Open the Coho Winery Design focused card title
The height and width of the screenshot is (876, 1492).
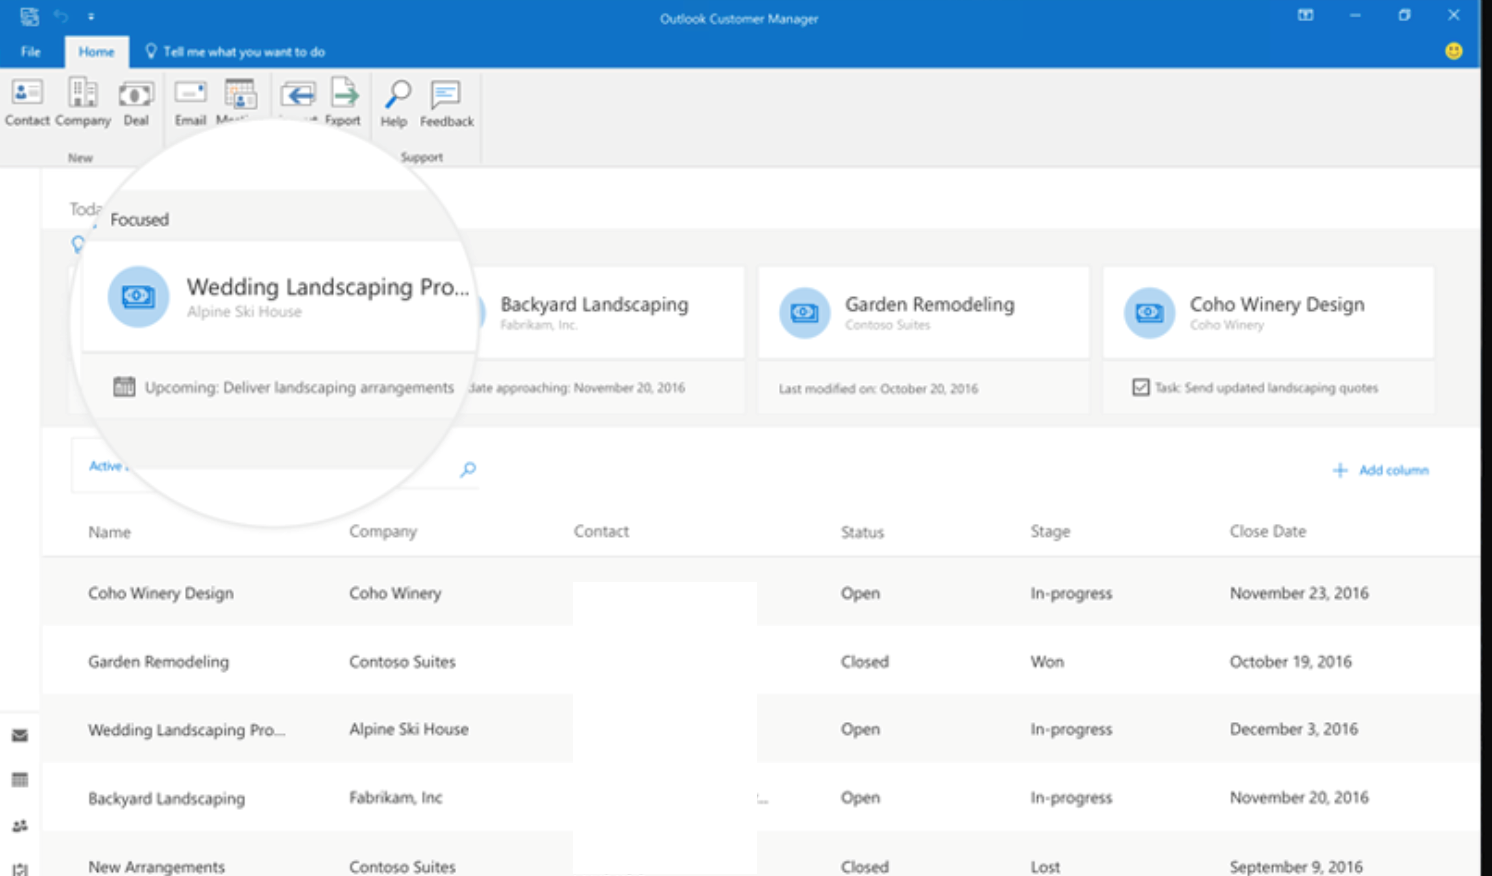click(x=1276, y=304)
